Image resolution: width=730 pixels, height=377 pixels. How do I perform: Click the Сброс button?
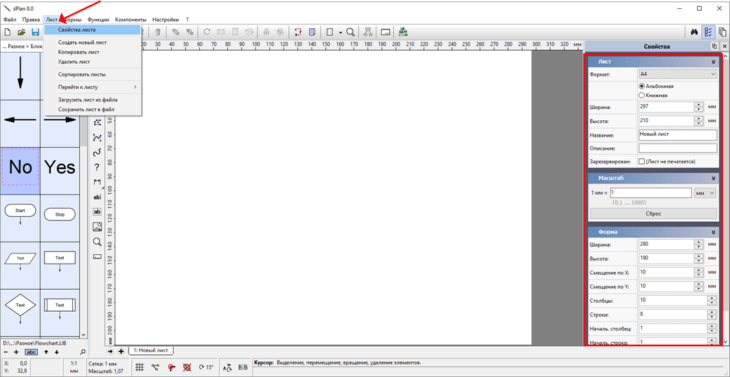tap(653, 214)
